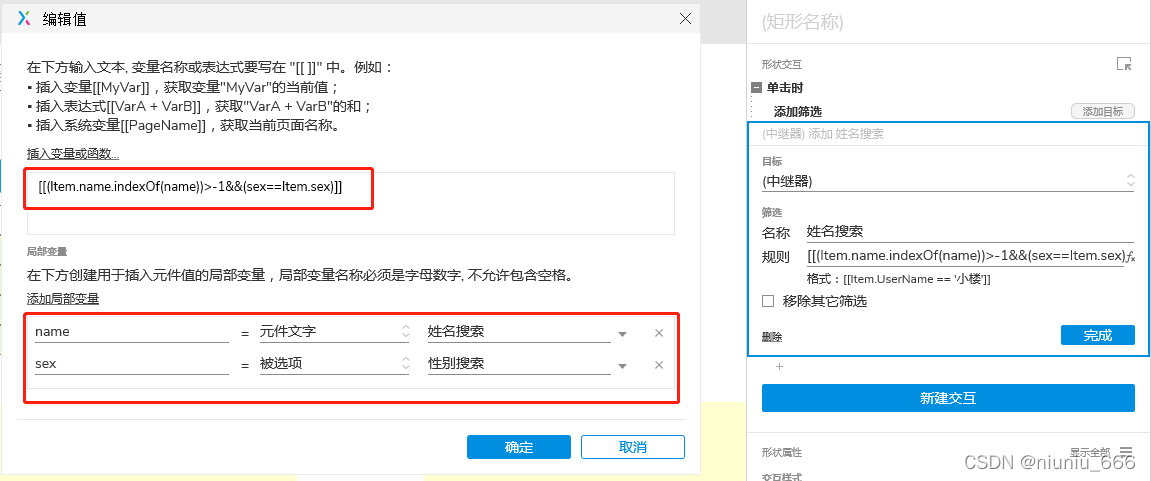1151x481 pixels.
Task: Click the plus icon to add action
Action: [x=780, y=366]
